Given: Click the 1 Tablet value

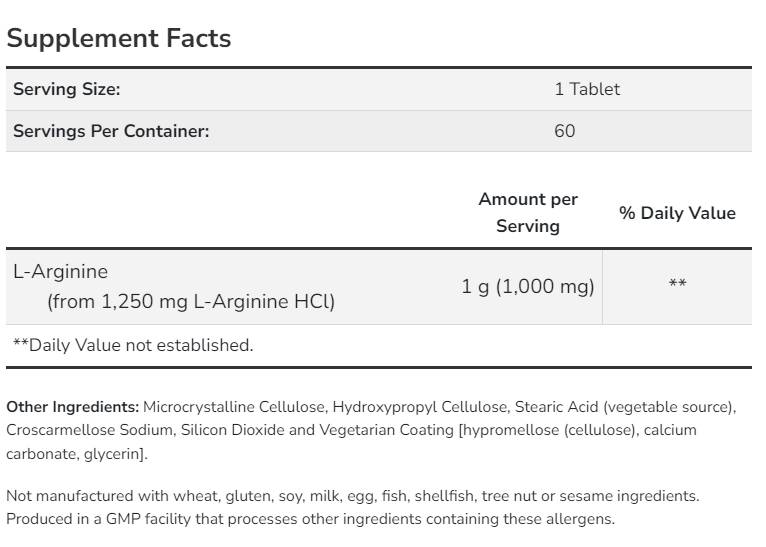Looking at the screenshot, I should (x=587, y=89).
